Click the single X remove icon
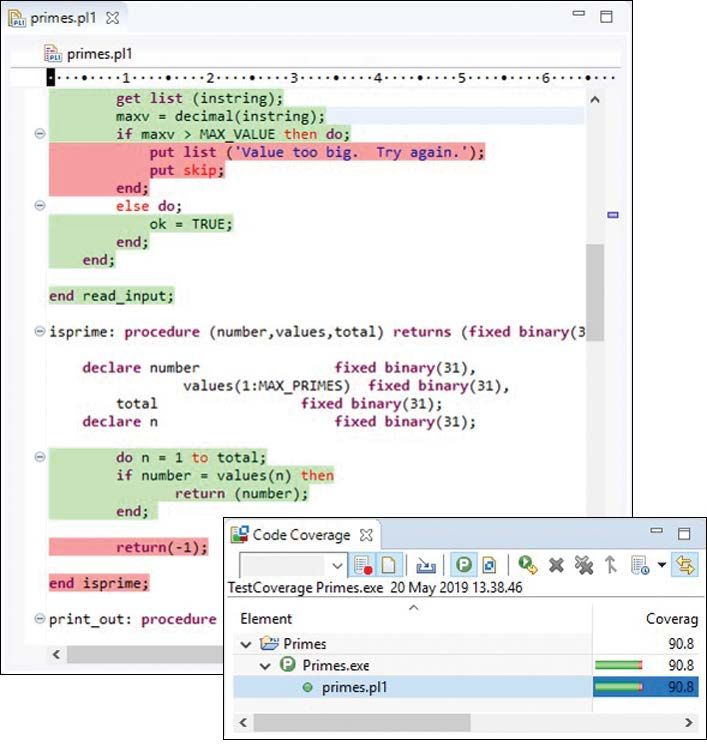707x750 pixels. 556,565
